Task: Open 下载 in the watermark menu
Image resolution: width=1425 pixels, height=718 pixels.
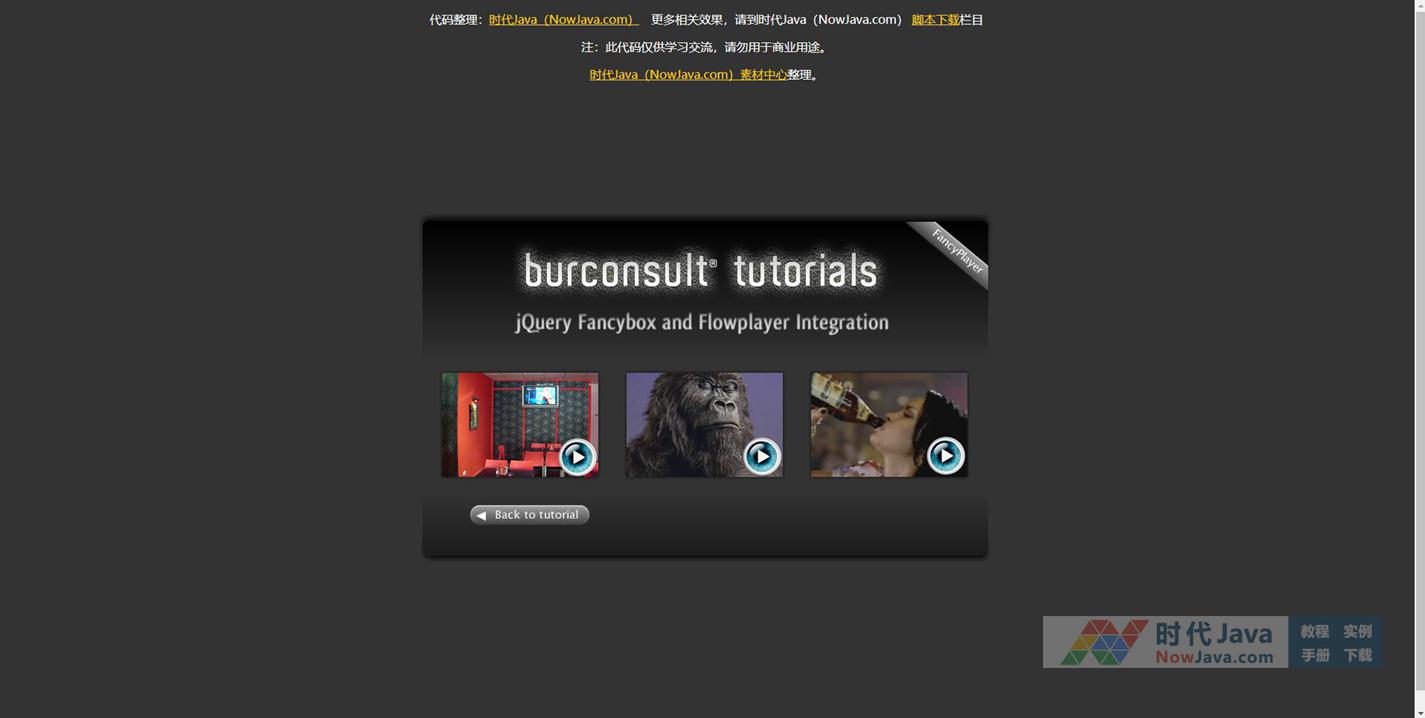Action: coord(1357,655)
